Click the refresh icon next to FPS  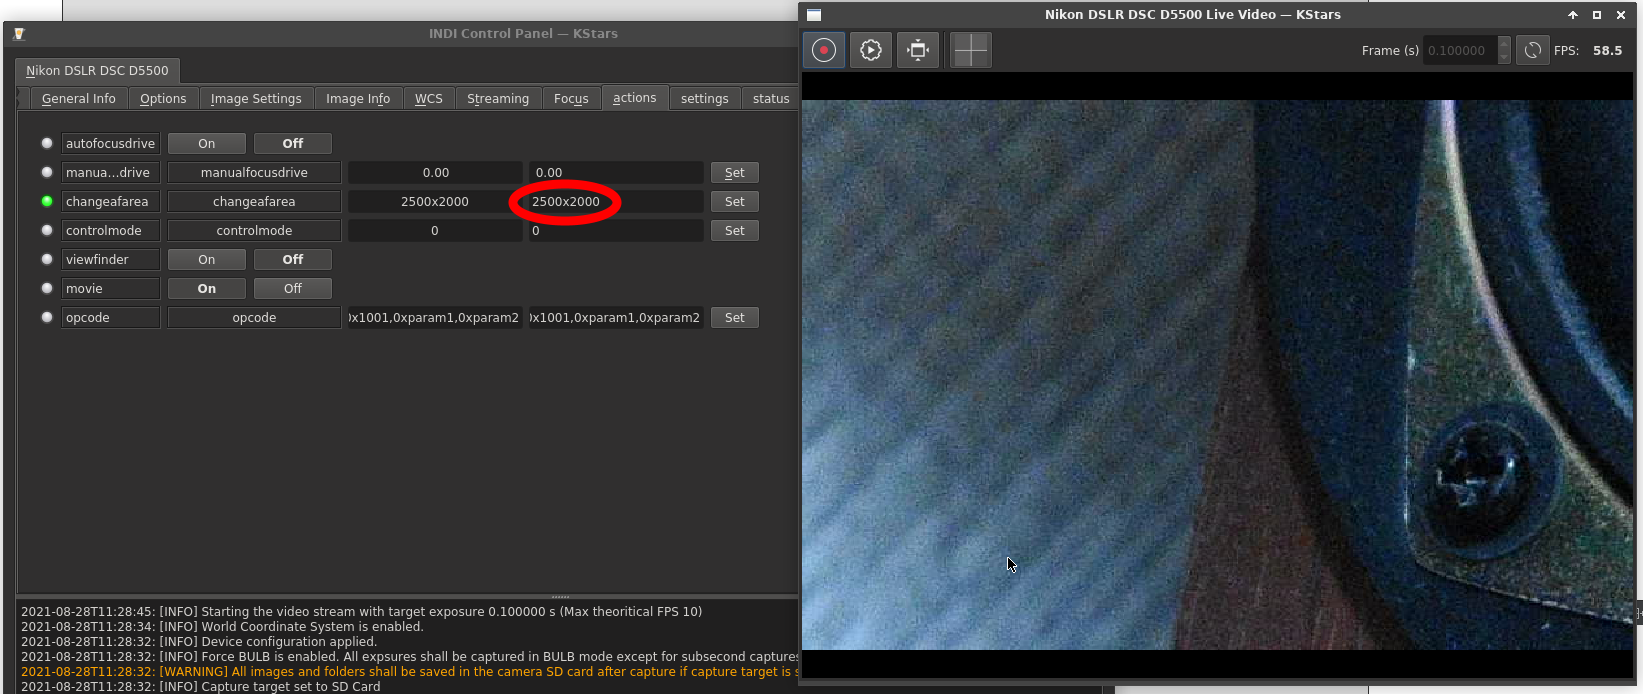(1532, 50)
